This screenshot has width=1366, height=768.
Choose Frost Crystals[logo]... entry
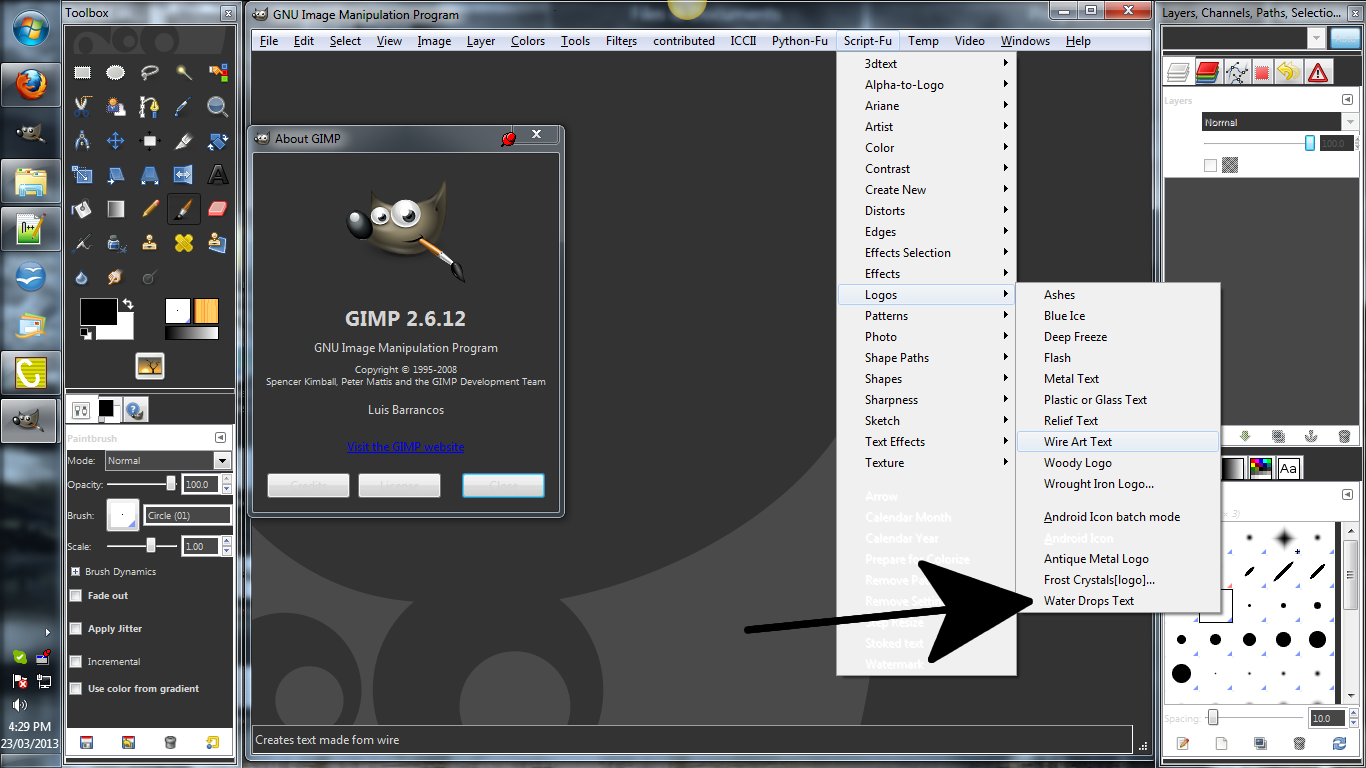1118,580
